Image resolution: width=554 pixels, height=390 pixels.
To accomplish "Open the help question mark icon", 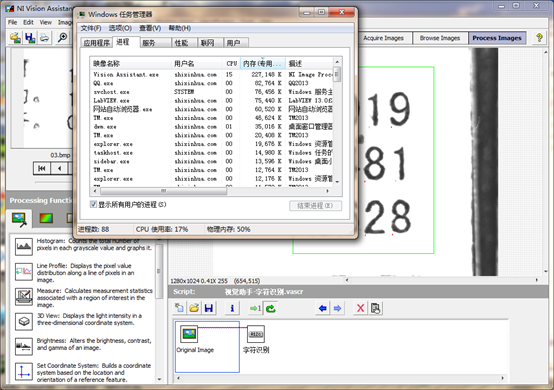I will (x=539, y=38).
